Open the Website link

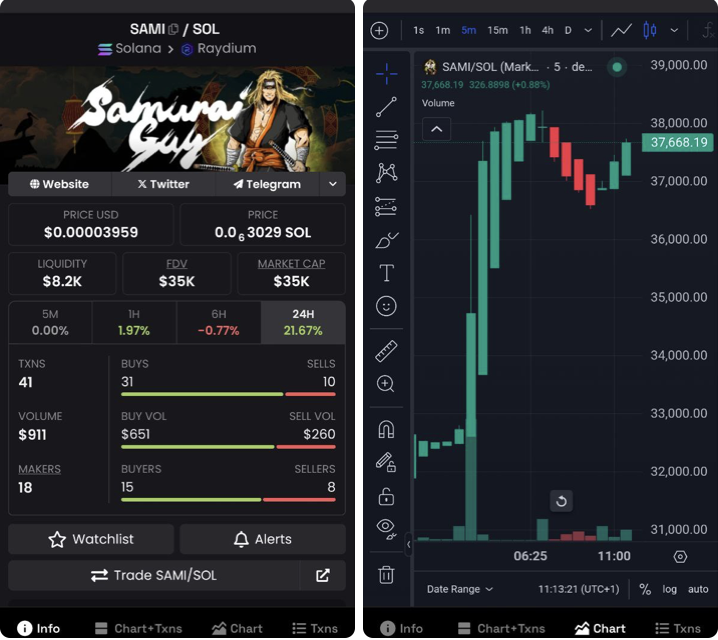coord(60,184)
